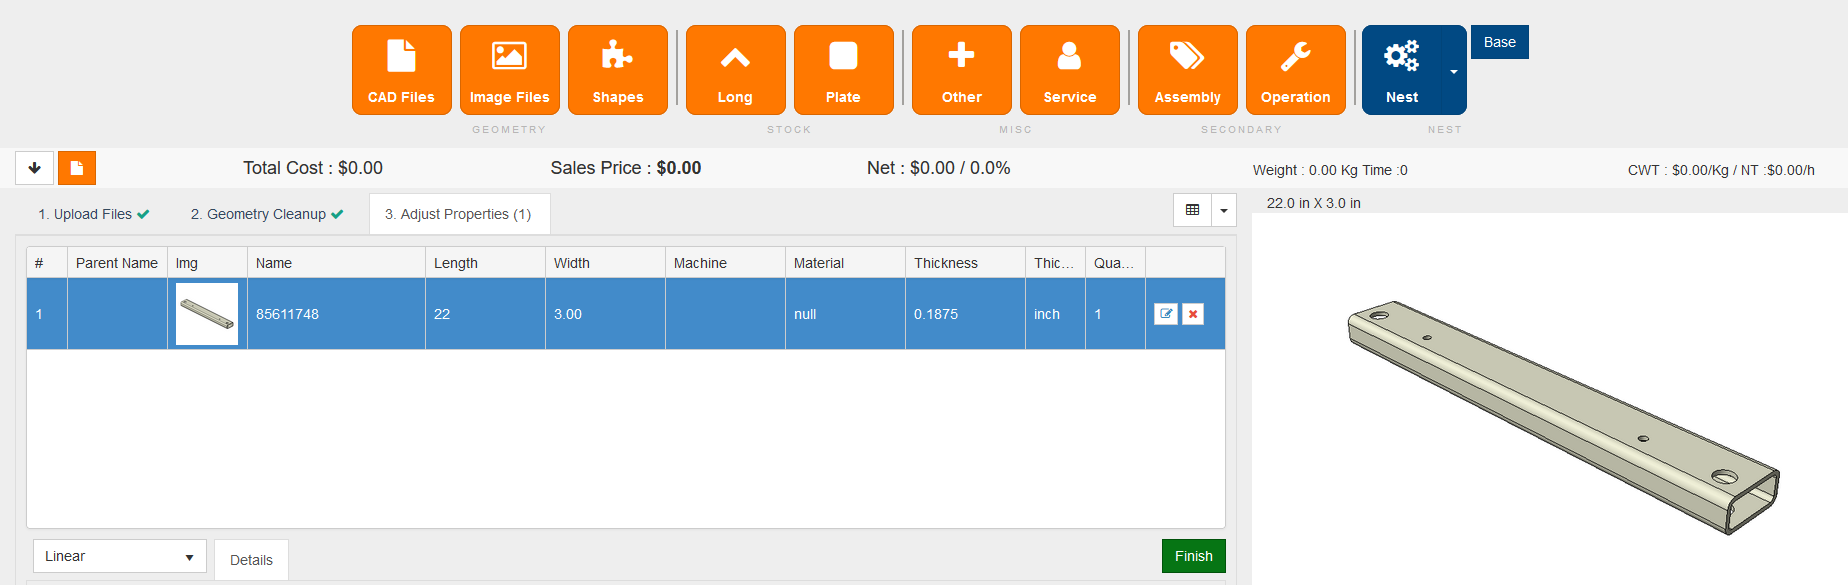This screenshot has width=1848, height=585.
Task: Click the part thumbnail image in row
Action: (207, 314)
